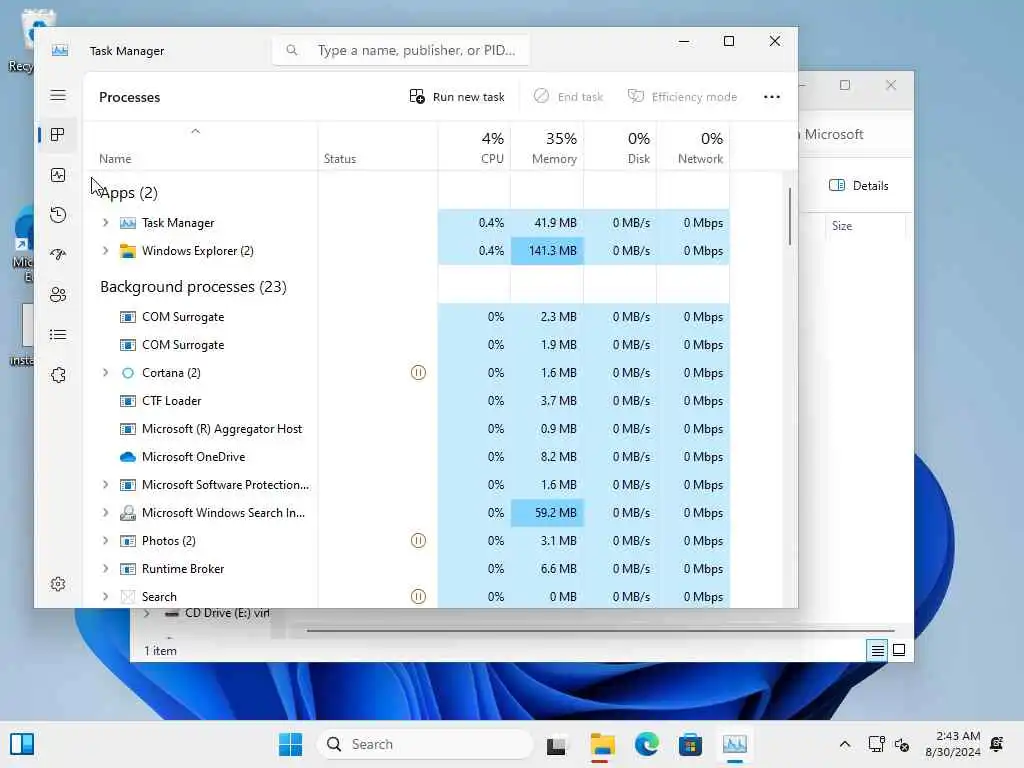Screen dimensions: 1024x768
Task: Open the notification bell in system tray
Action: [x=997, y=744]
